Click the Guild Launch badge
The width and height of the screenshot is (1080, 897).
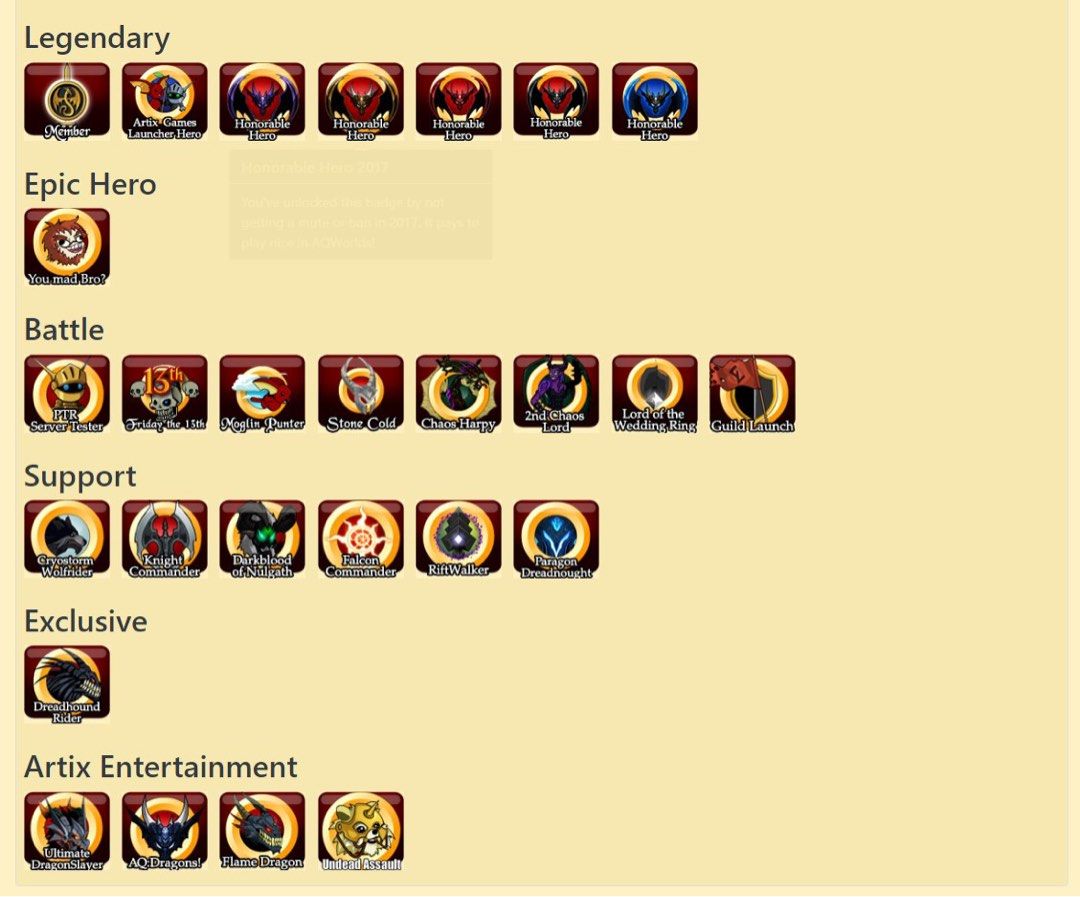(x=752, y=393)
